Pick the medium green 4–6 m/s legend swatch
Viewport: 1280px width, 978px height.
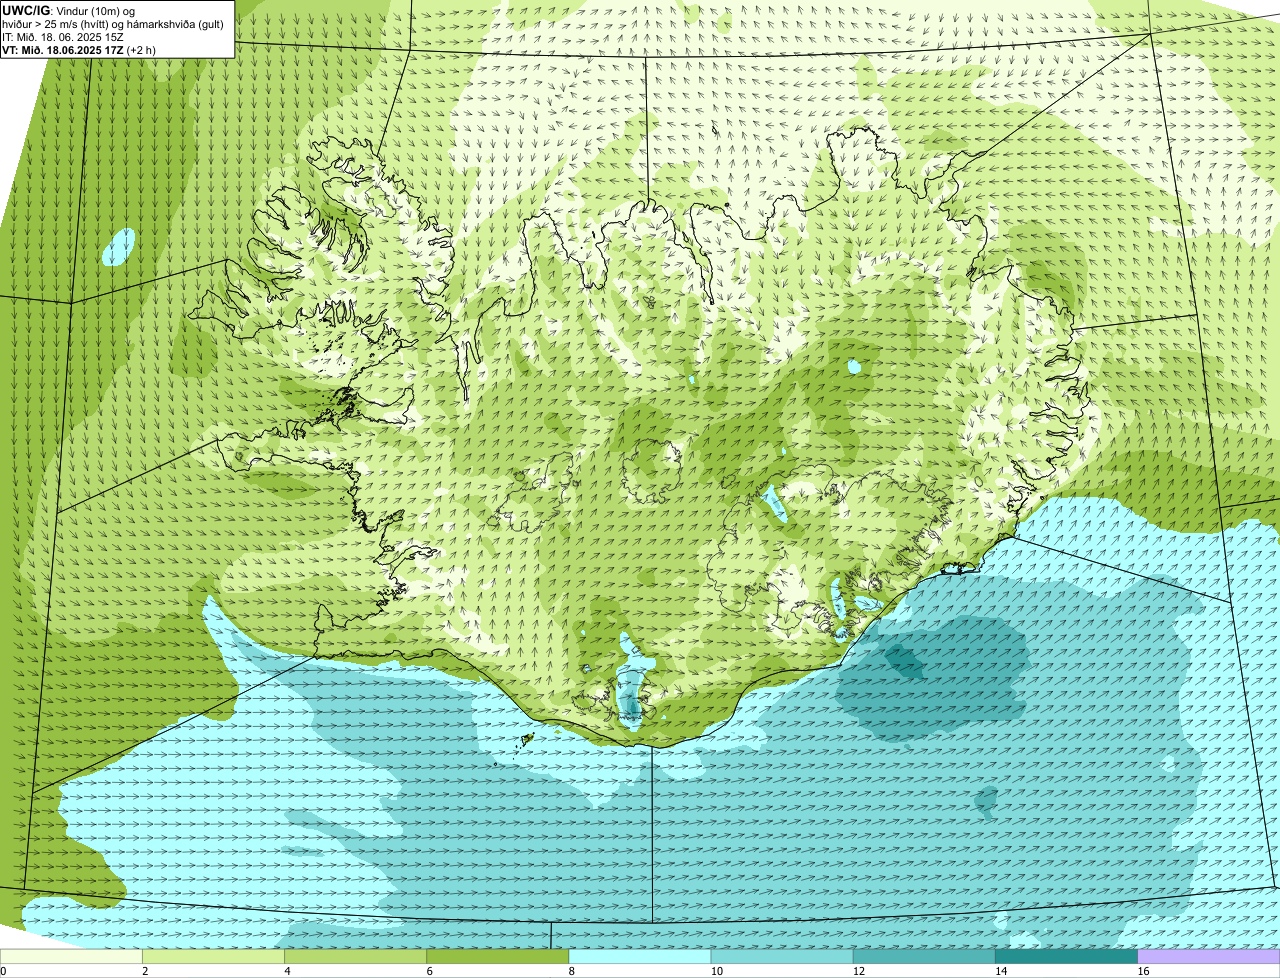point(355,956)
